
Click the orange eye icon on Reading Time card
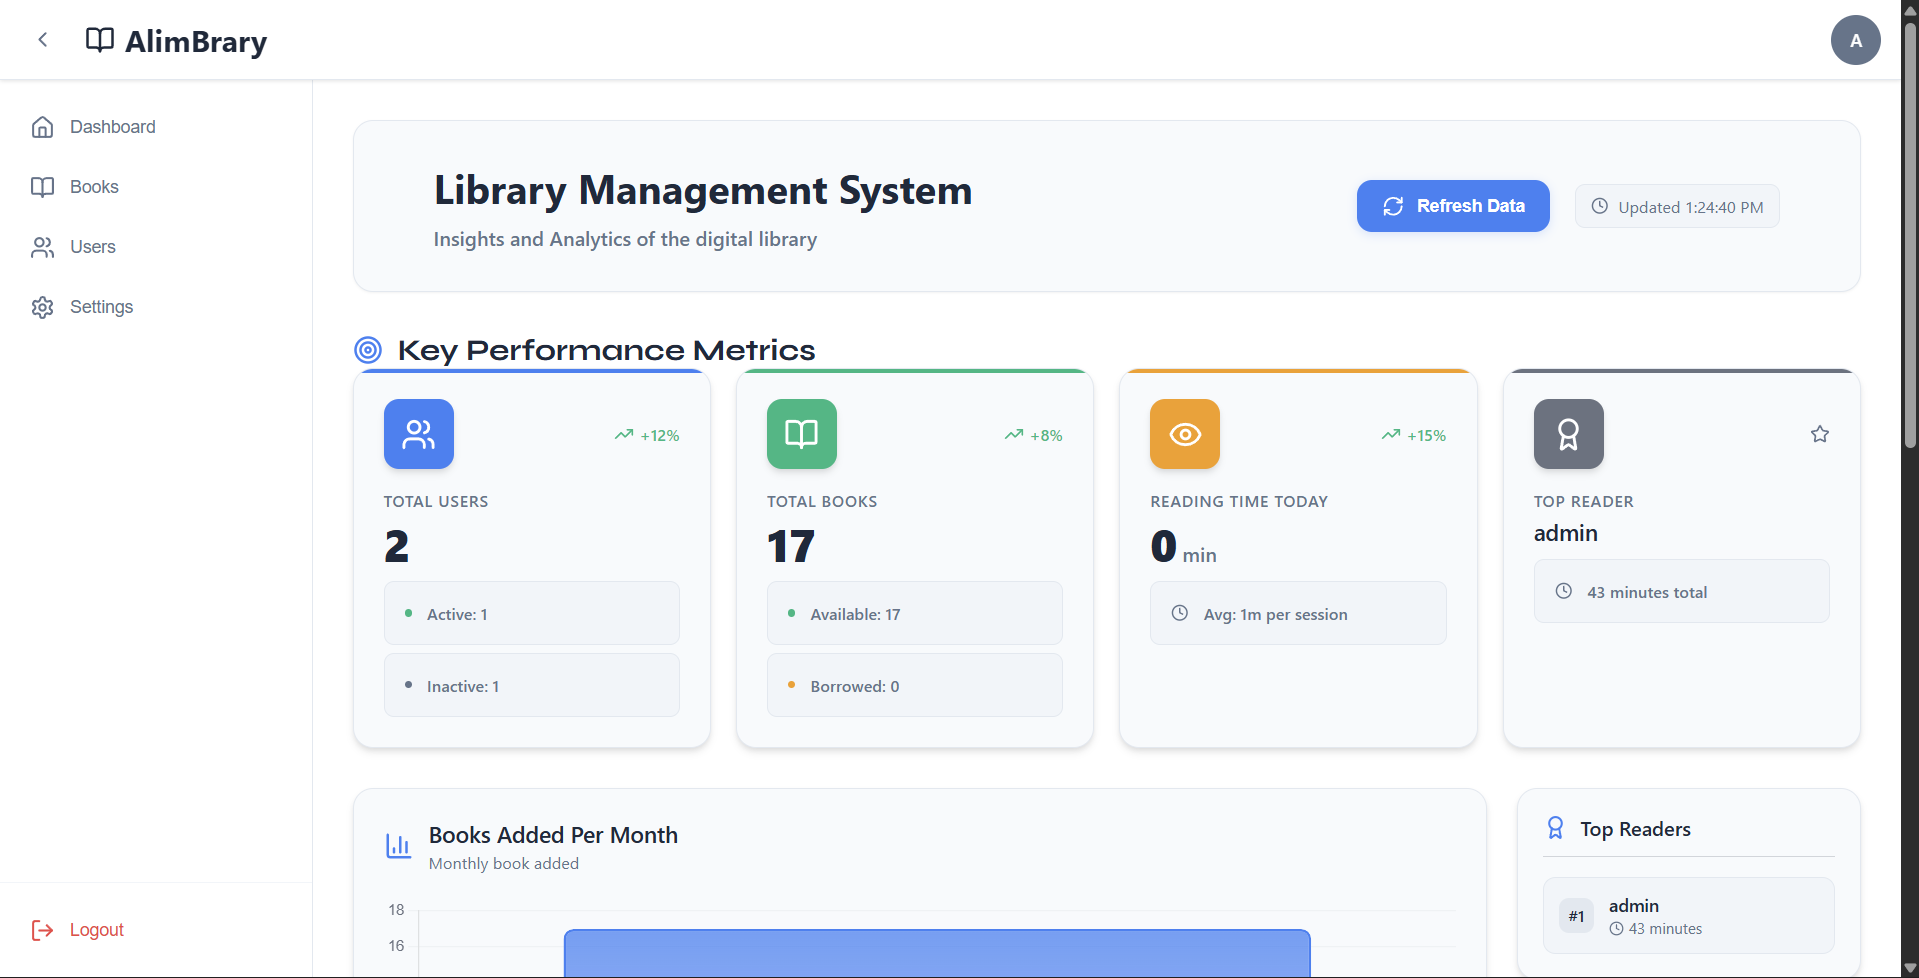[x=1184, y=433]
